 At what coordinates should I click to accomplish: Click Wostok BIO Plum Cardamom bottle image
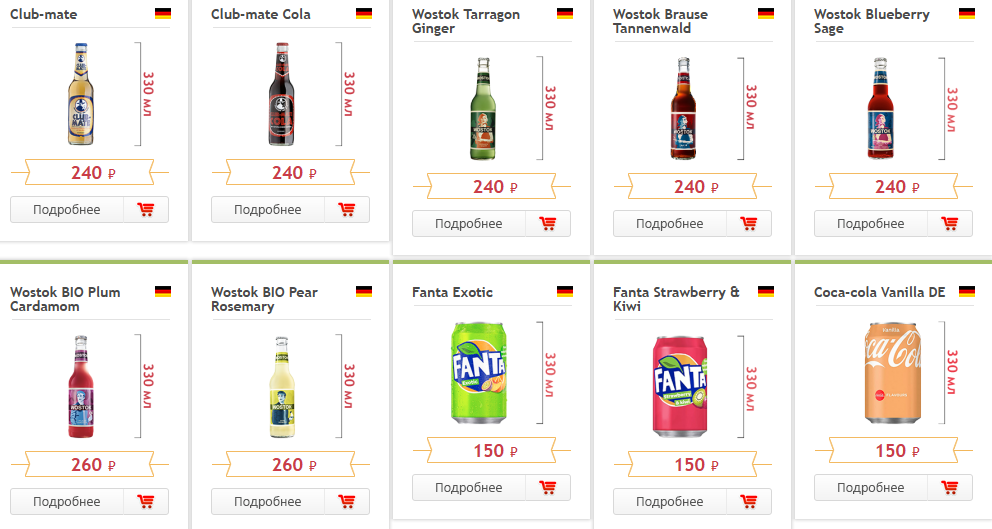(81, 387)
